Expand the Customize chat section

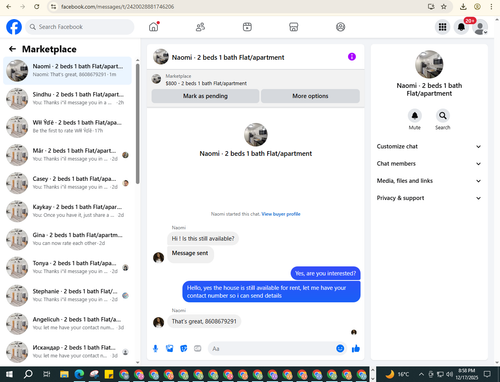(x=429, y=147)
